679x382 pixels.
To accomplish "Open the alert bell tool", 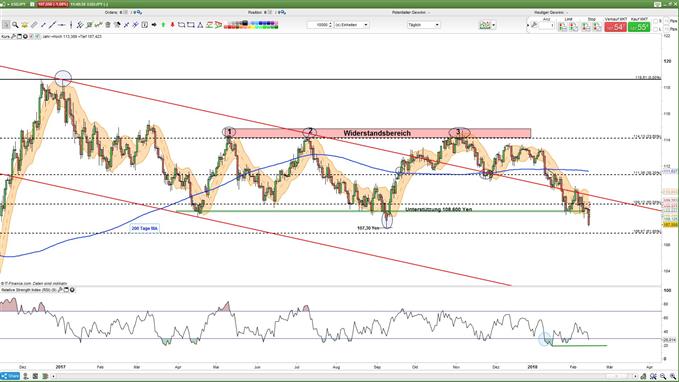I will [25, 25].
